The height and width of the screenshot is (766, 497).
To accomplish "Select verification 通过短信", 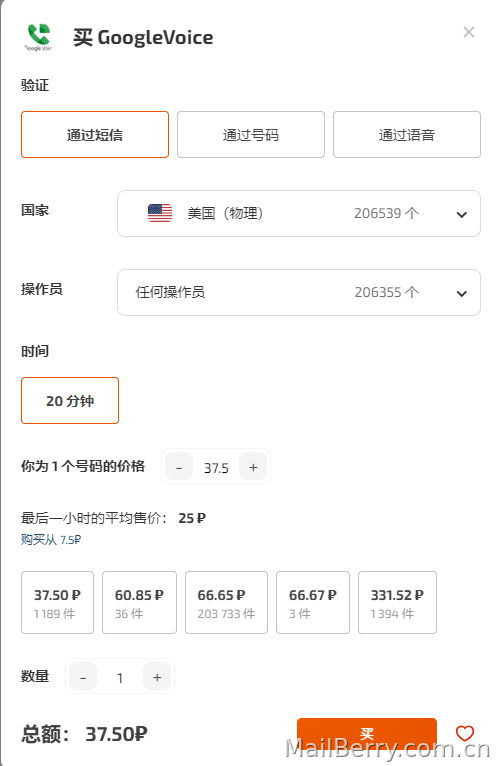I will pos(95,134).
